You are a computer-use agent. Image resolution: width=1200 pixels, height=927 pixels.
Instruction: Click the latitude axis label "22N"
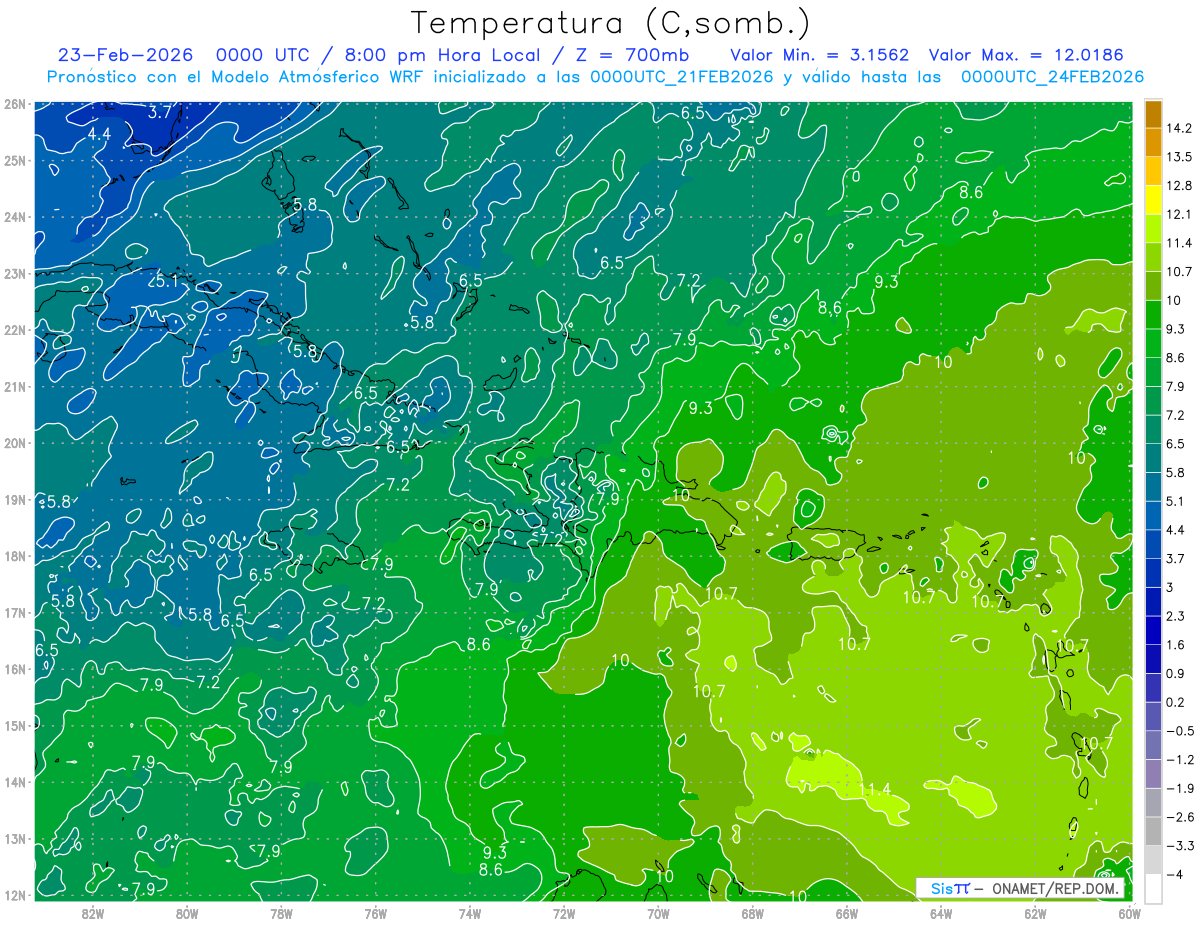pos(14,330)
